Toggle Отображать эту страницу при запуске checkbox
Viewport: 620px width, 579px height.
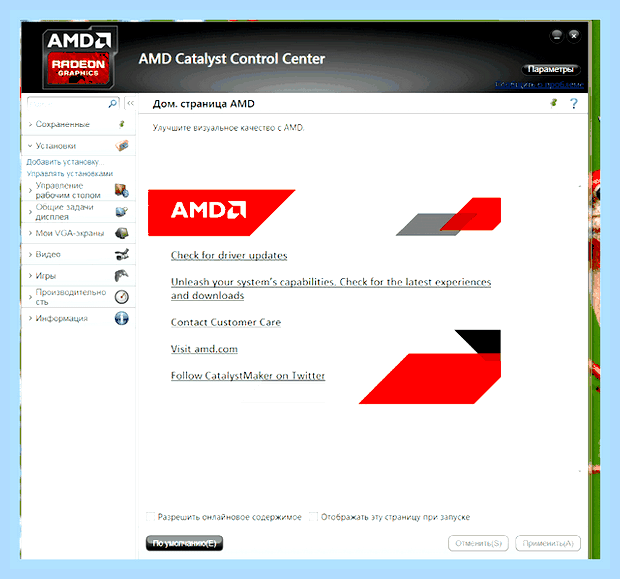[314, 517]
